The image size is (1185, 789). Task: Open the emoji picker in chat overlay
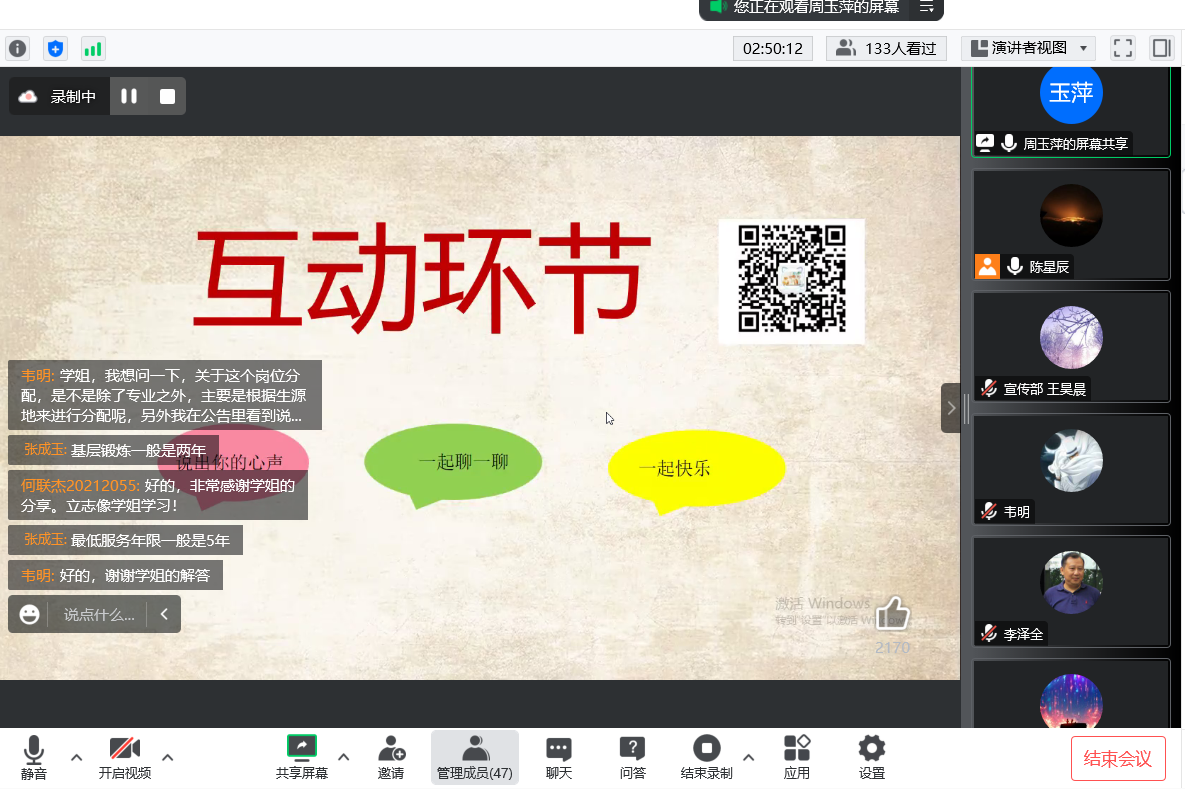tap(30, 614)
